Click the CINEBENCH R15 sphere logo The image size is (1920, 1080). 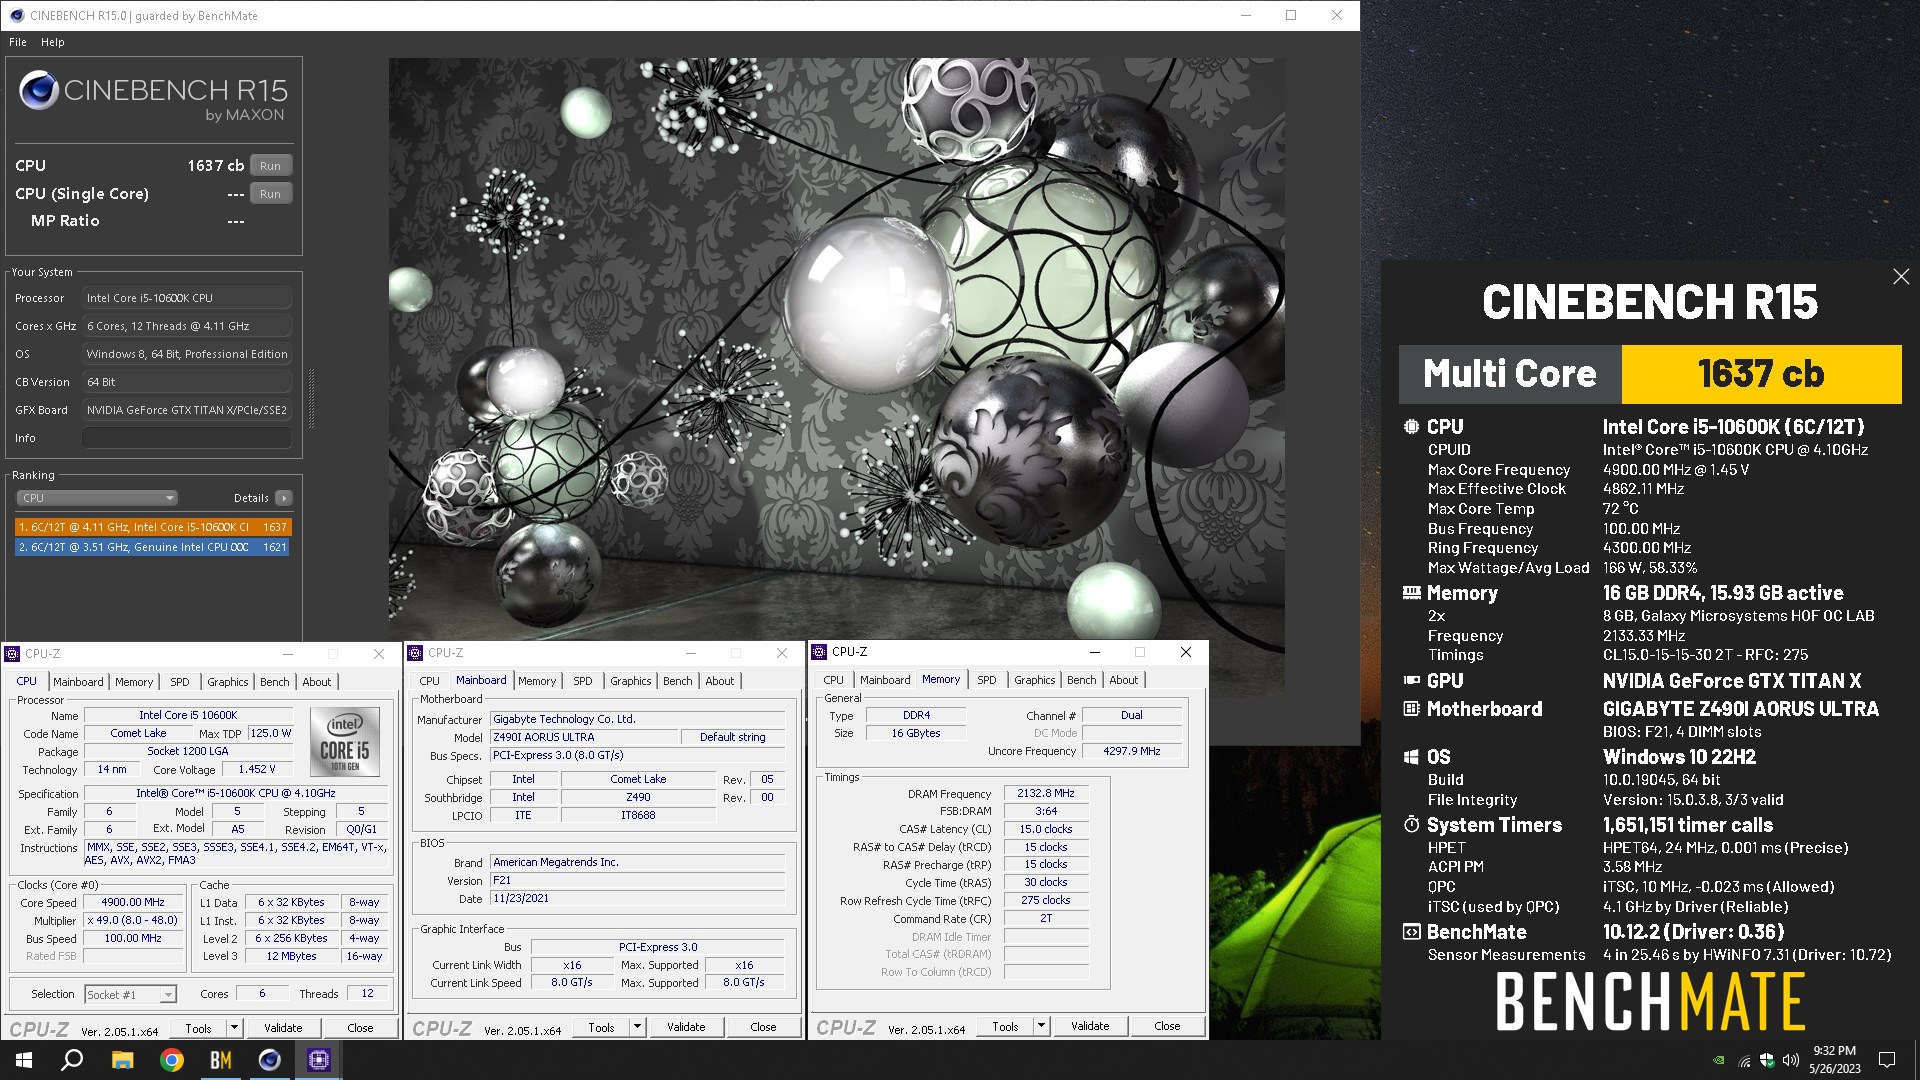coord(39,91)
